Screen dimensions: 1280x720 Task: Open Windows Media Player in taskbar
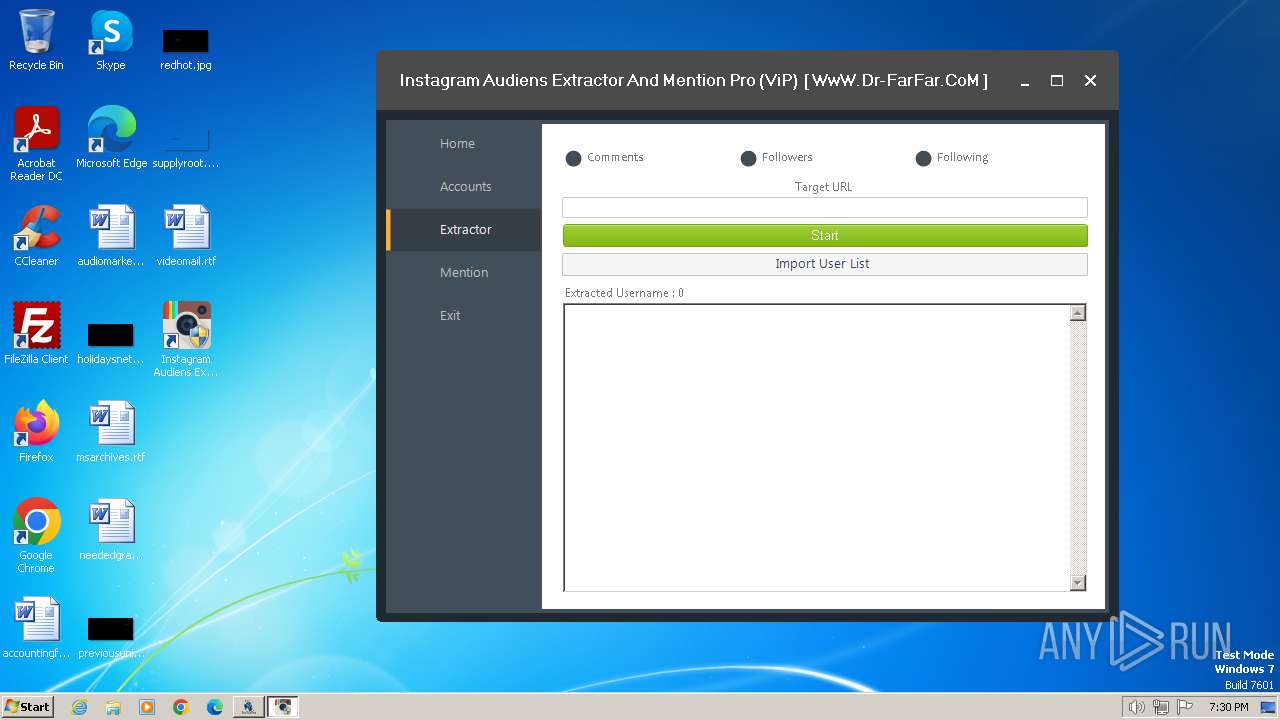click(147, 707)
